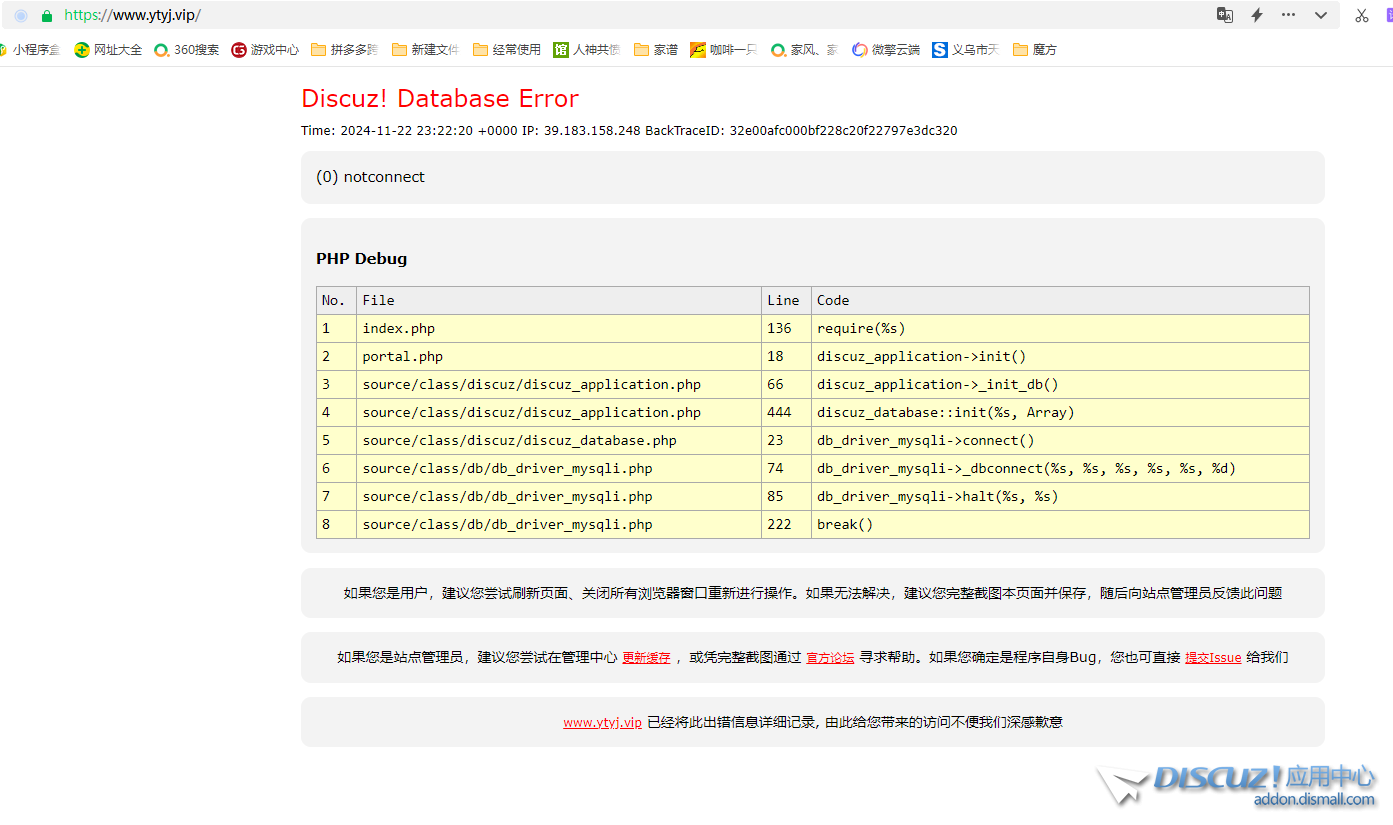This screenshot has width=1393, height=825.
Task: Click the lightning speed mode icon
Action: [1257, 15]
